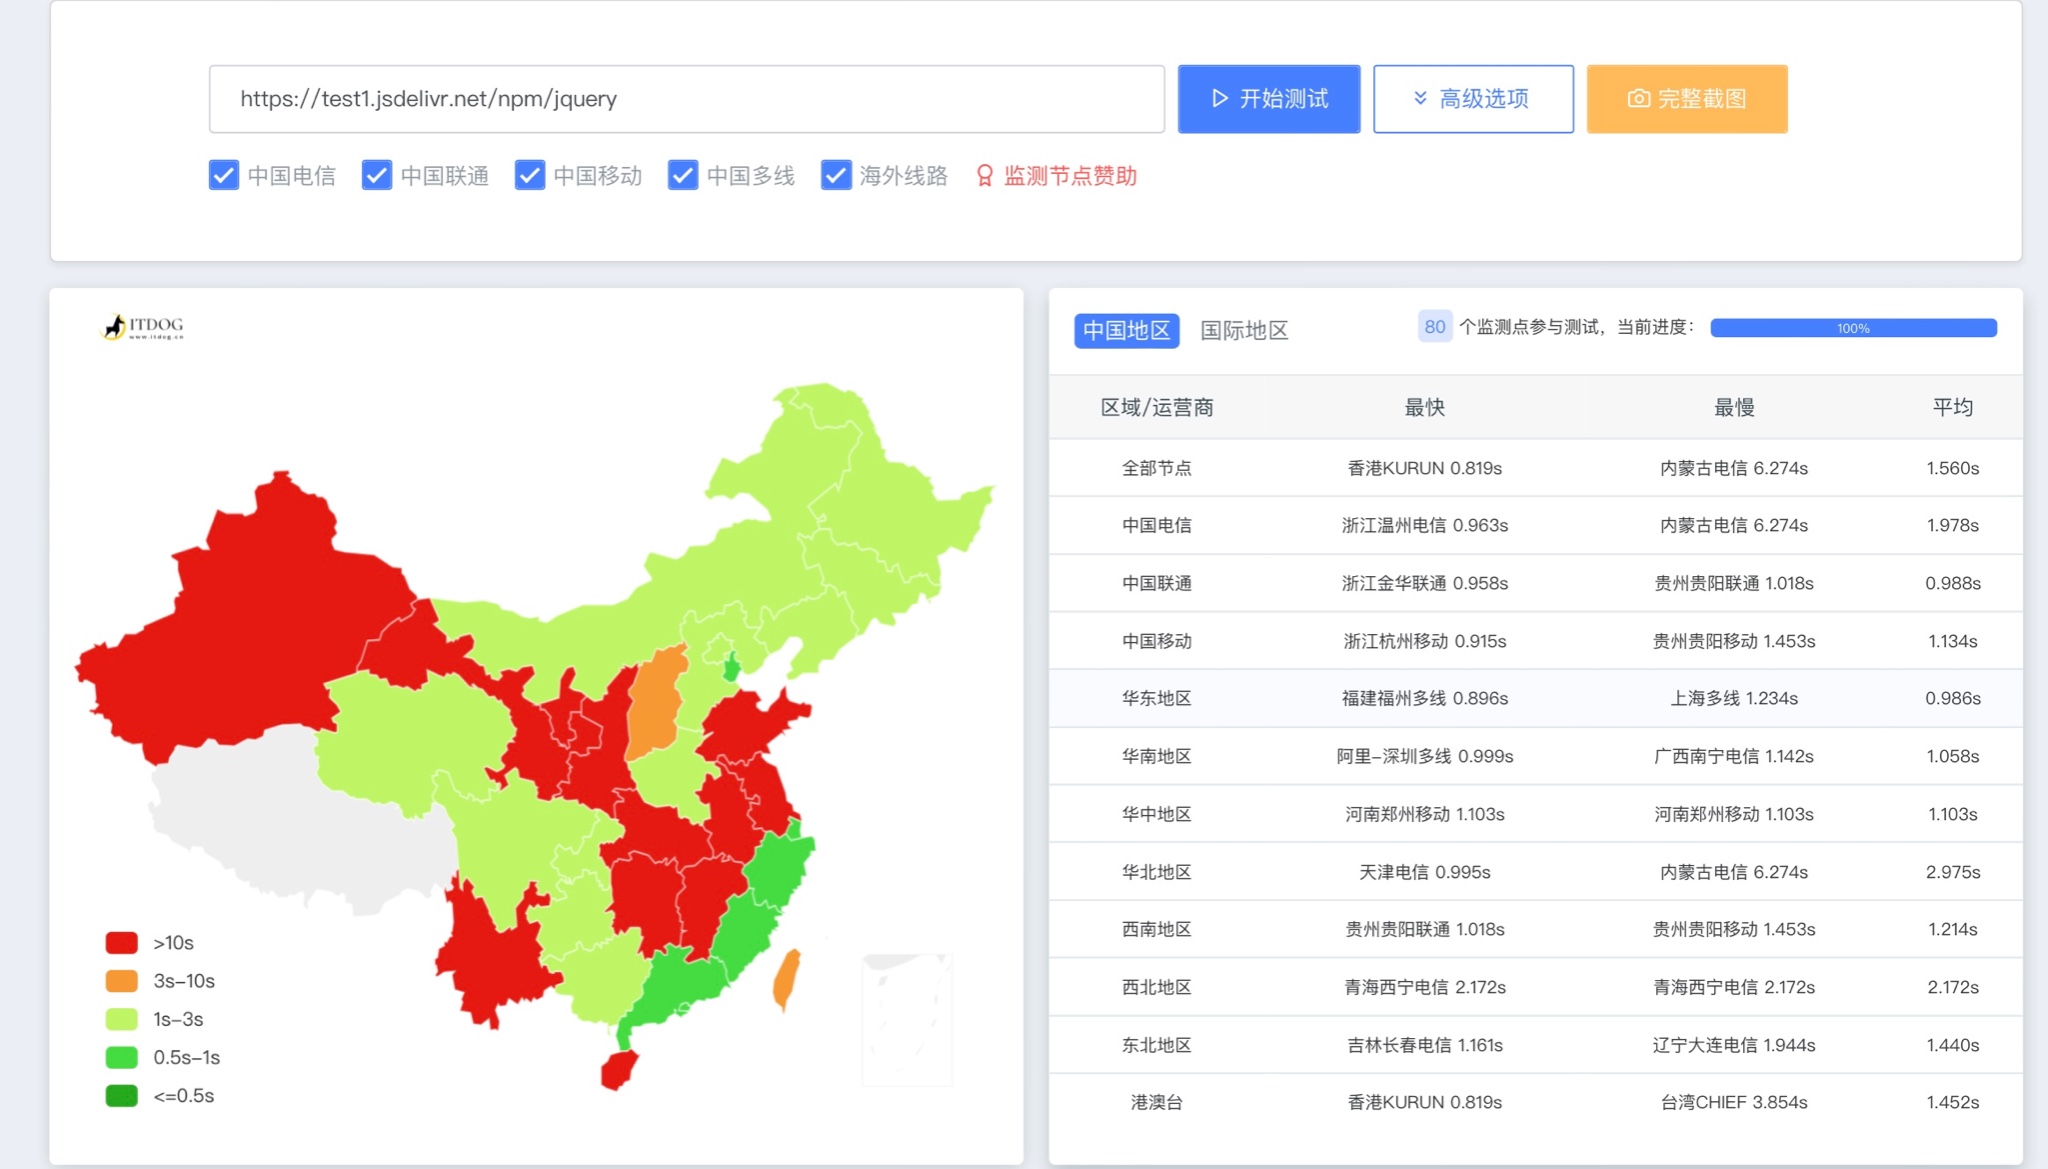Toggle the 中国联通 checkbox

377,175
